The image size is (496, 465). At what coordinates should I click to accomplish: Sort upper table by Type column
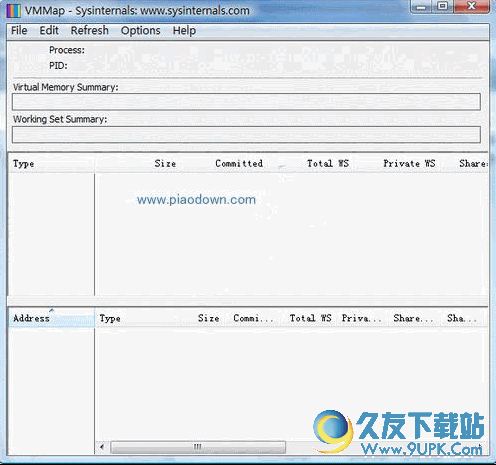[x=51, y=164]
